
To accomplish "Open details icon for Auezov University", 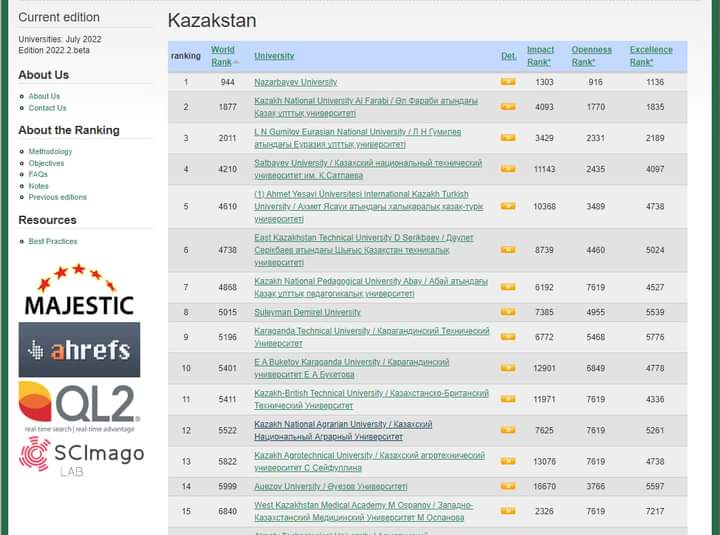I will pos(508,486).
